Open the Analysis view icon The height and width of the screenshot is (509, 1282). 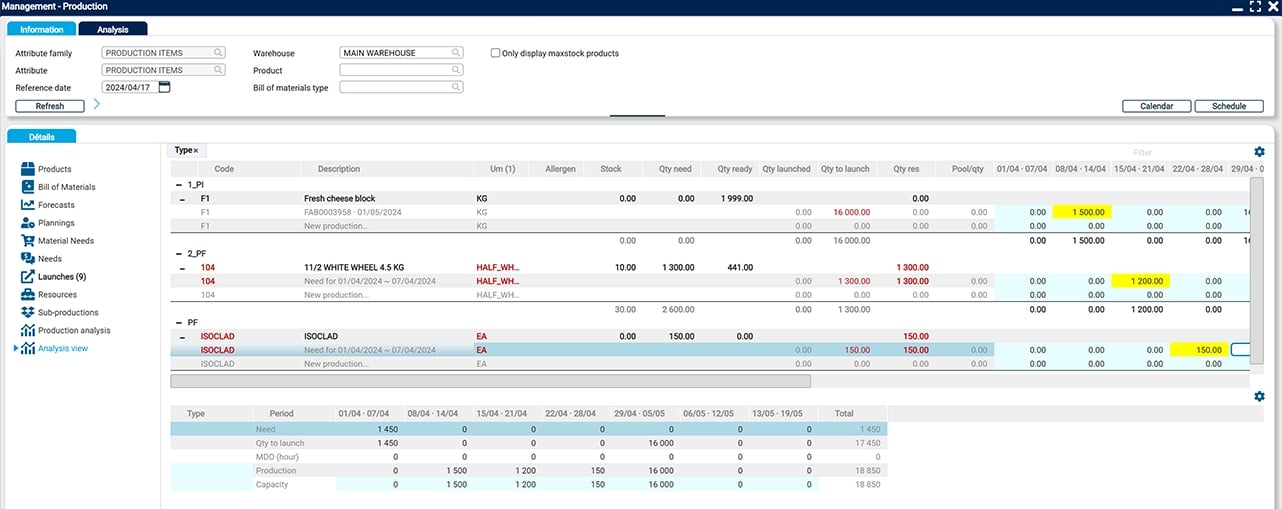[x=28, y=349]
